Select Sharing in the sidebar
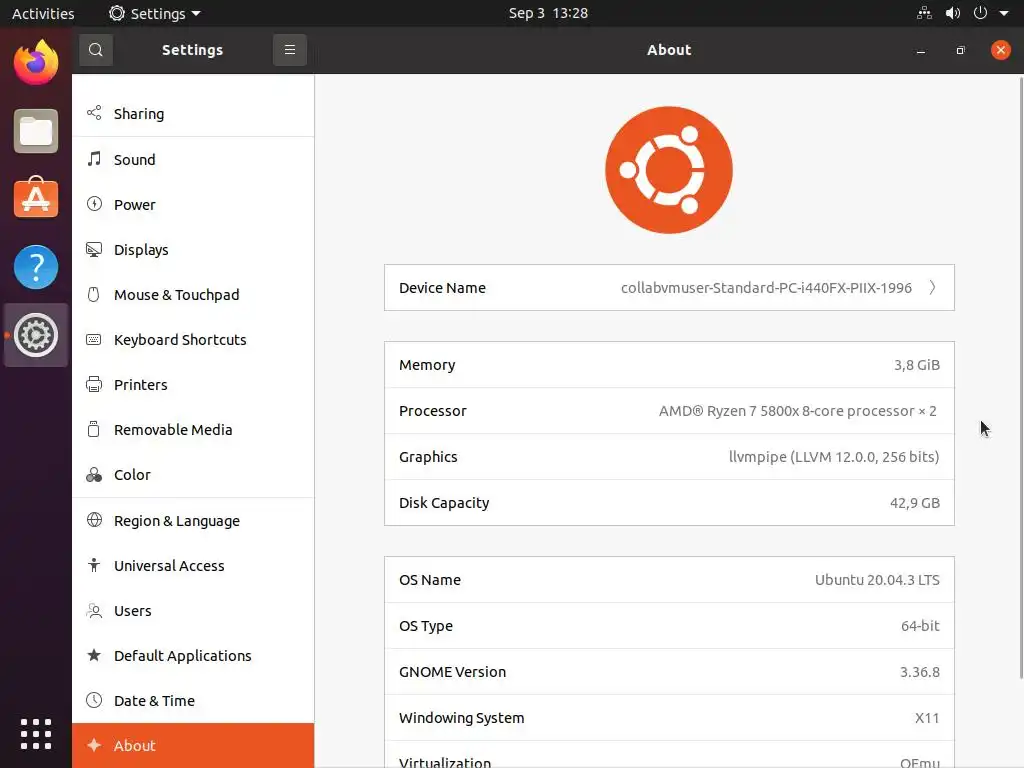 coord(193,114)
